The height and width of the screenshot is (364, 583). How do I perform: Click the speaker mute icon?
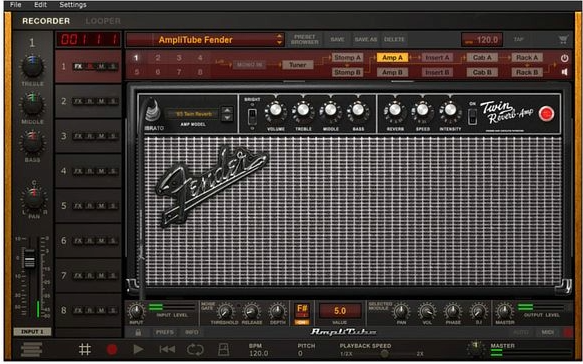tap(564, 72)
